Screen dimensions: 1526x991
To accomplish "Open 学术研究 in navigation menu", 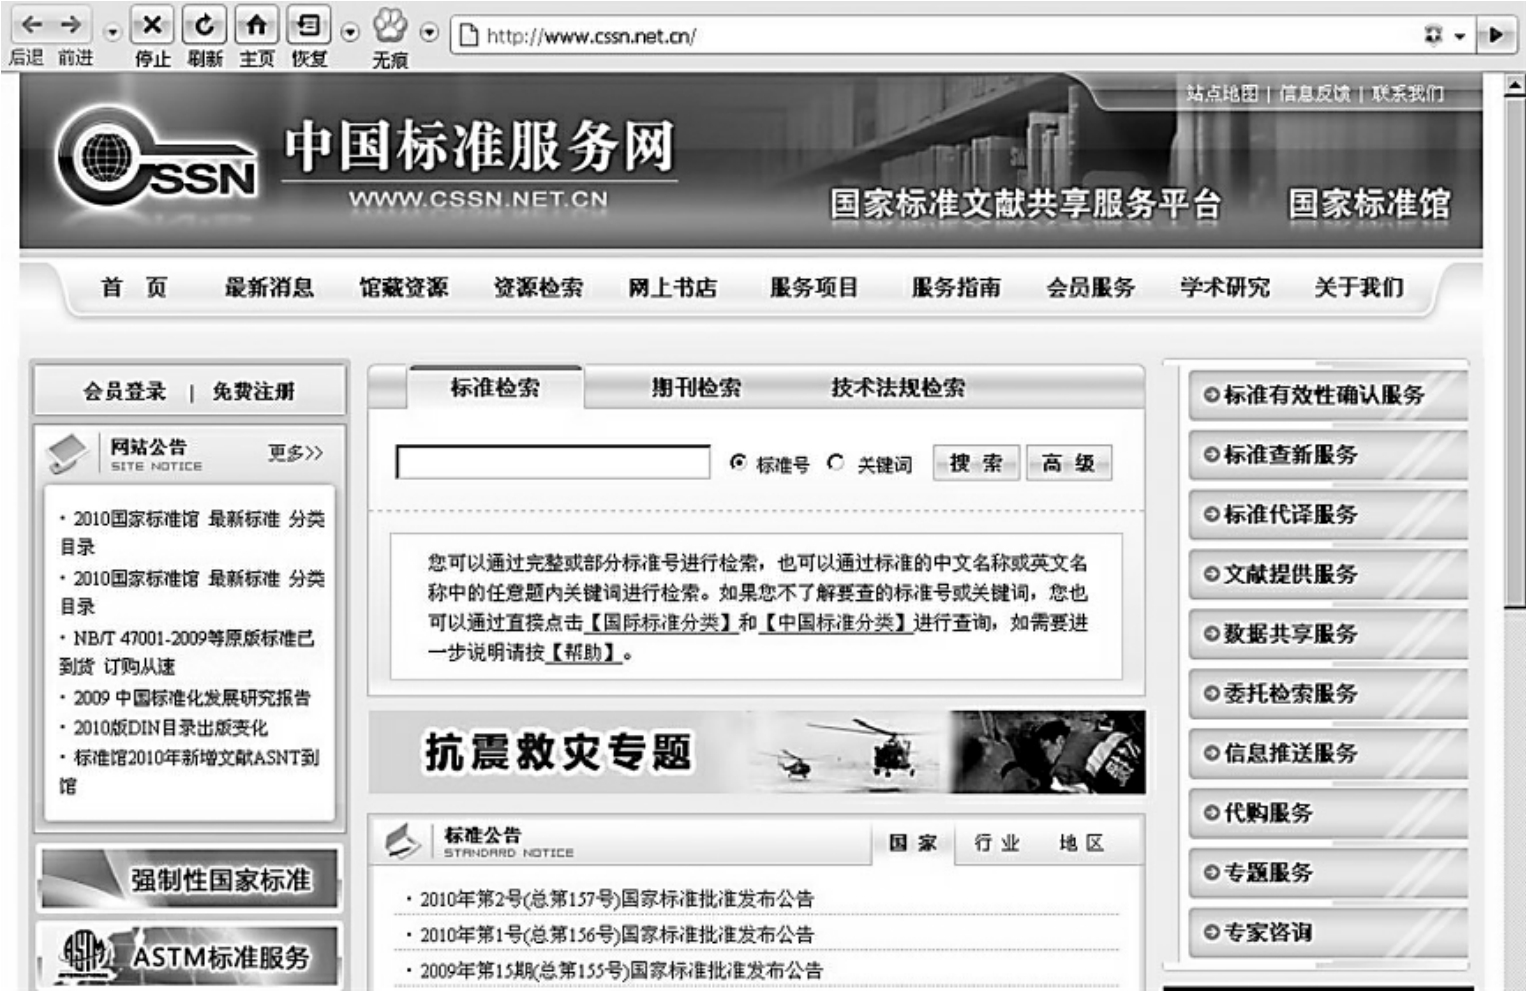I will coord(1225,288).
